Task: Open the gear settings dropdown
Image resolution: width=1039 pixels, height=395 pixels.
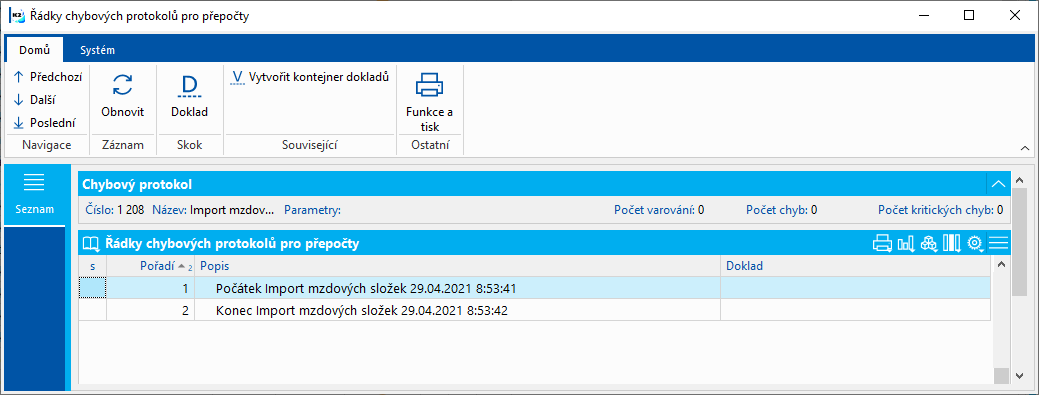Action: pyautogui.click(x=975, y=244)
